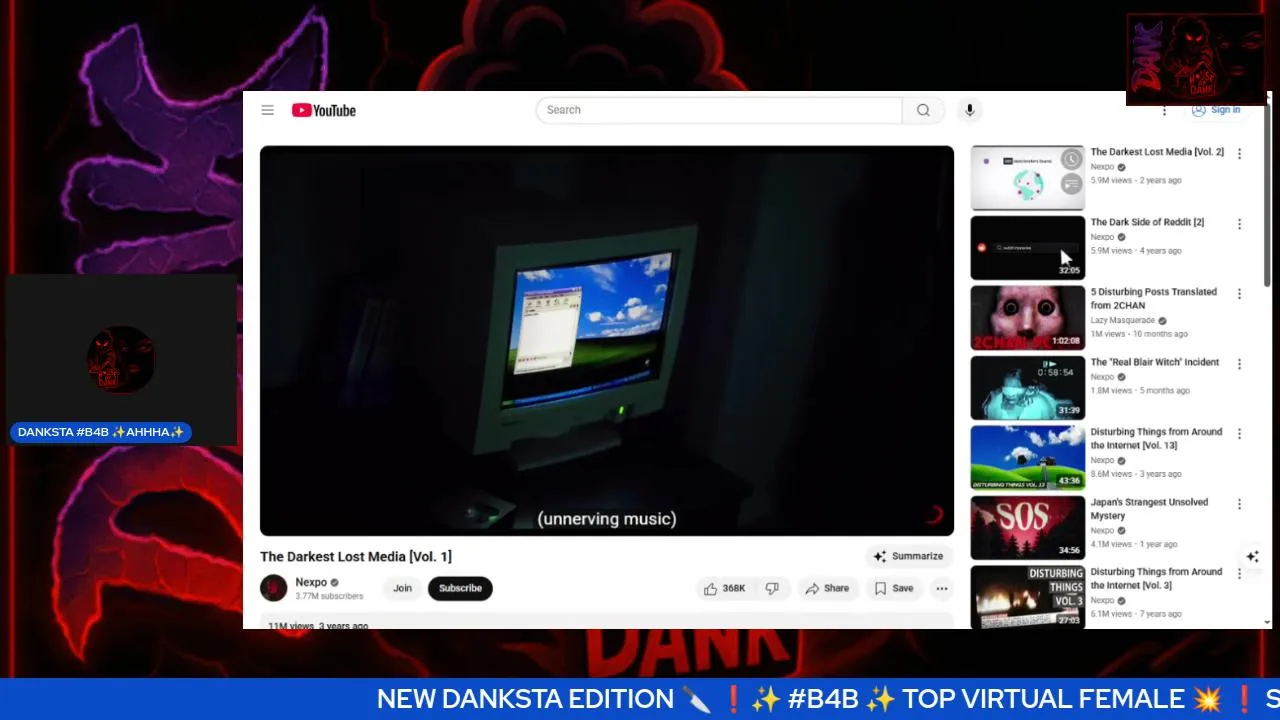This screenshot has height=720, width=1280.
Task: Open options menu for Real Blair Witch Incident
Action: pyautogui.click(x=1239, y=364)
